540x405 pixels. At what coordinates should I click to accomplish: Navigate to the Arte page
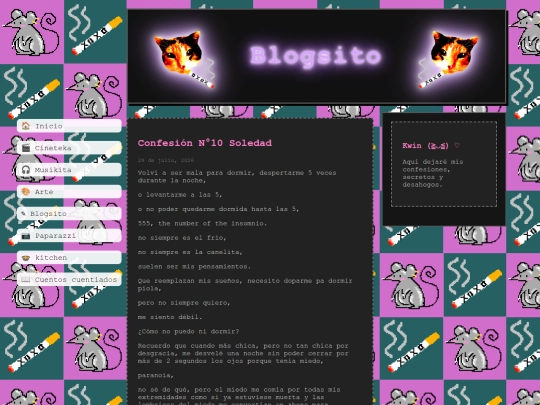pyautogui.click(x=69, y=191)
